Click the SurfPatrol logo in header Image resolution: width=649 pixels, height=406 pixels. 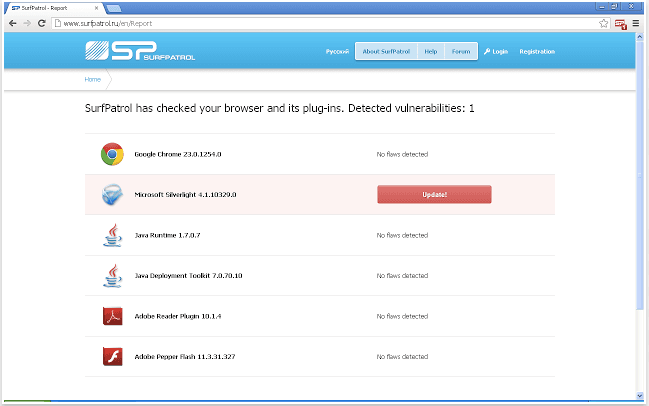[x=140, y=51]
